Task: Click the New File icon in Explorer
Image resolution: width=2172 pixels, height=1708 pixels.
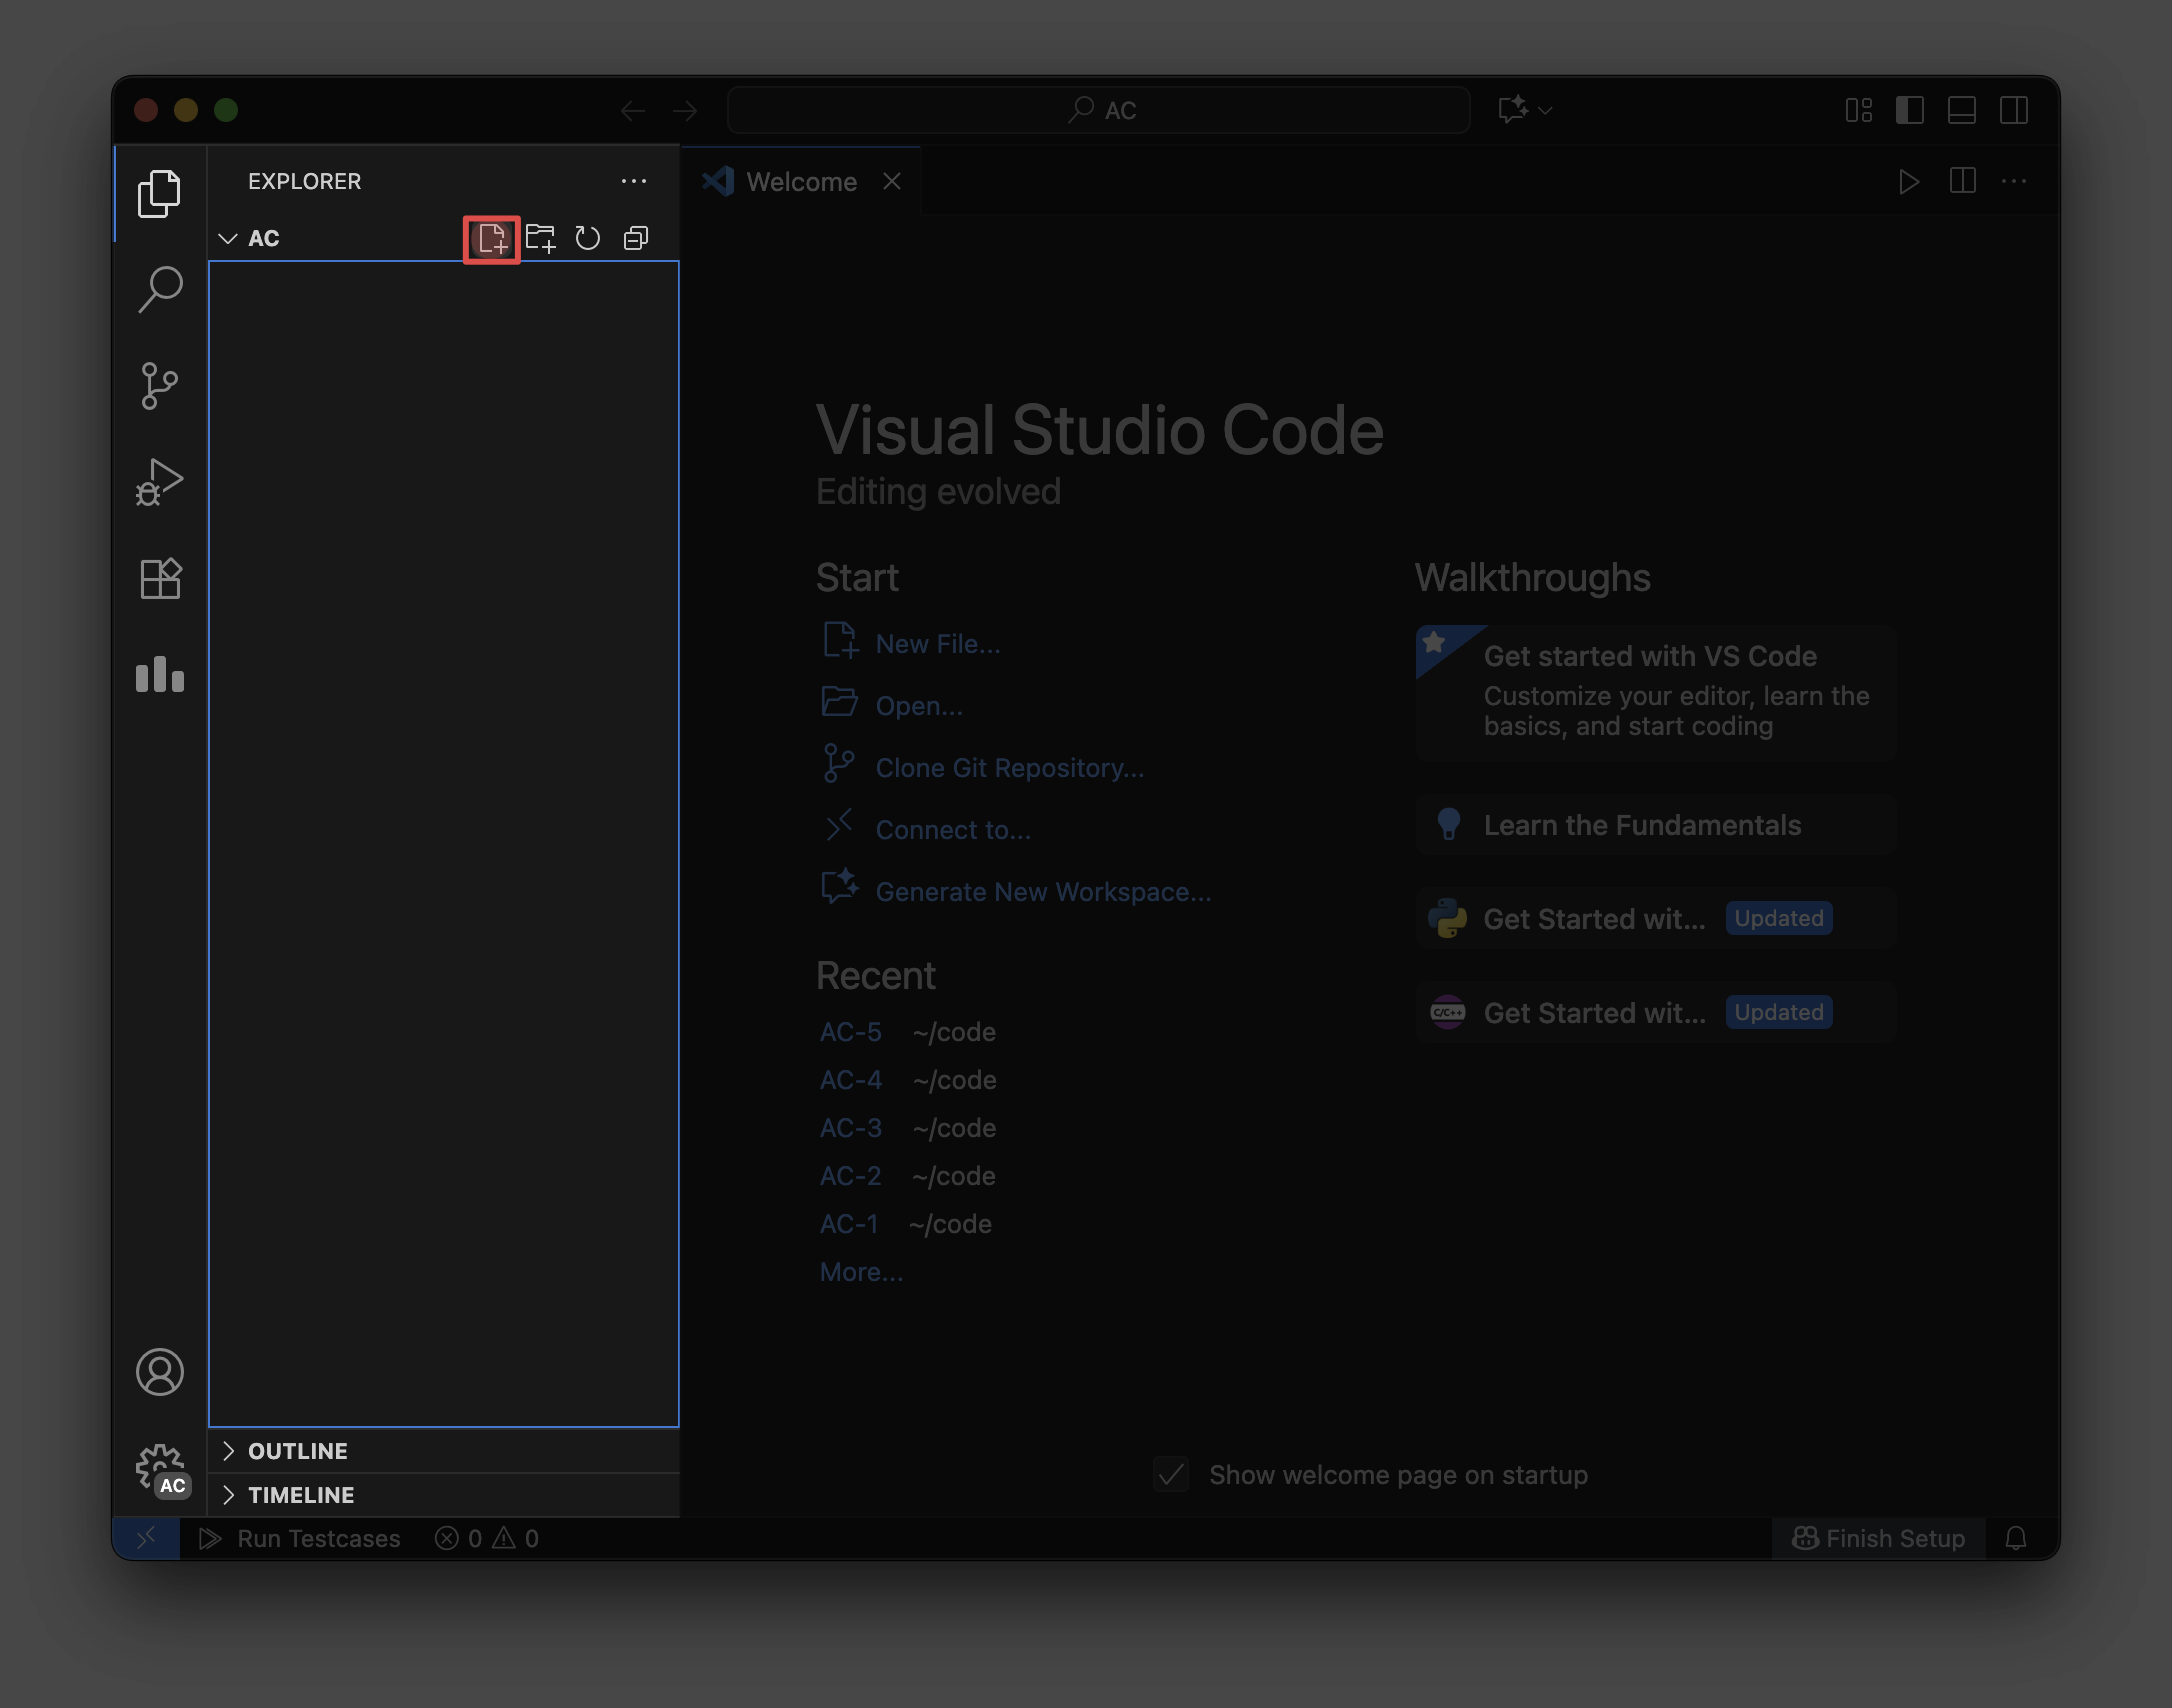Action: [x=491, y=239]
